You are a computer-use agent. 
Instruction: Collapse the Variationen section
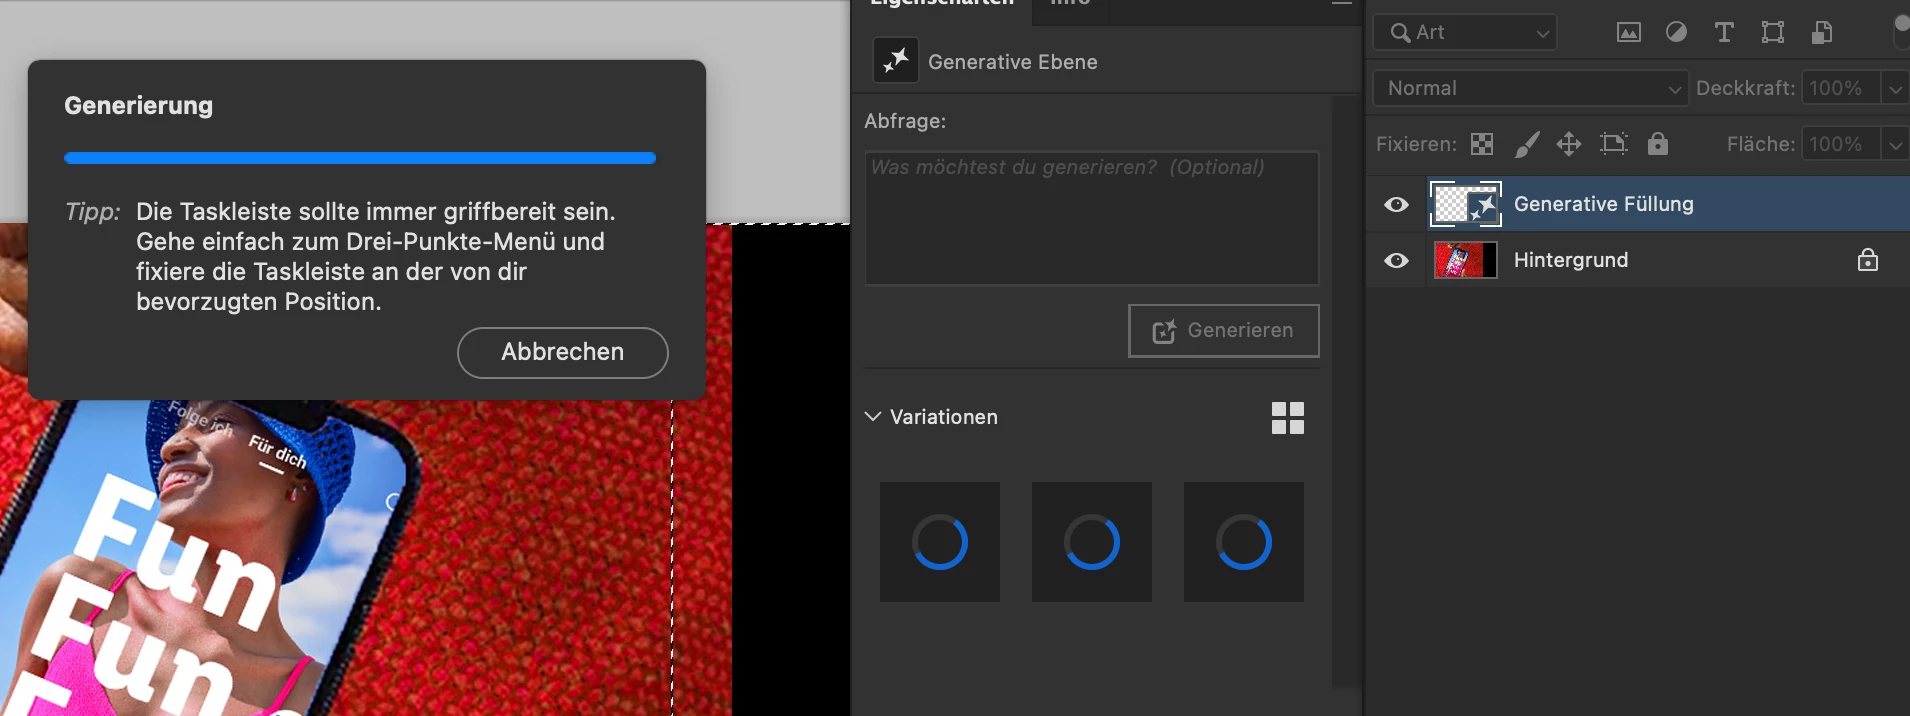873,416
